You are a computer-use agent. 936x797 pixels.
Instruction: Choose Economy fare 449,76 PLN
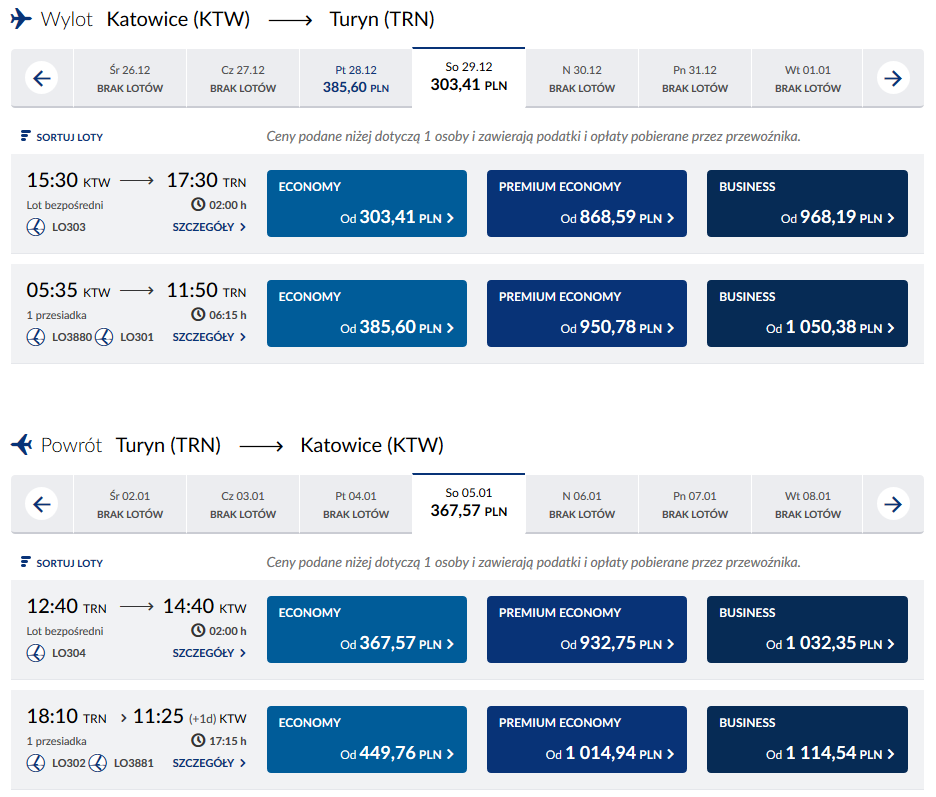[x=367, y=740]
